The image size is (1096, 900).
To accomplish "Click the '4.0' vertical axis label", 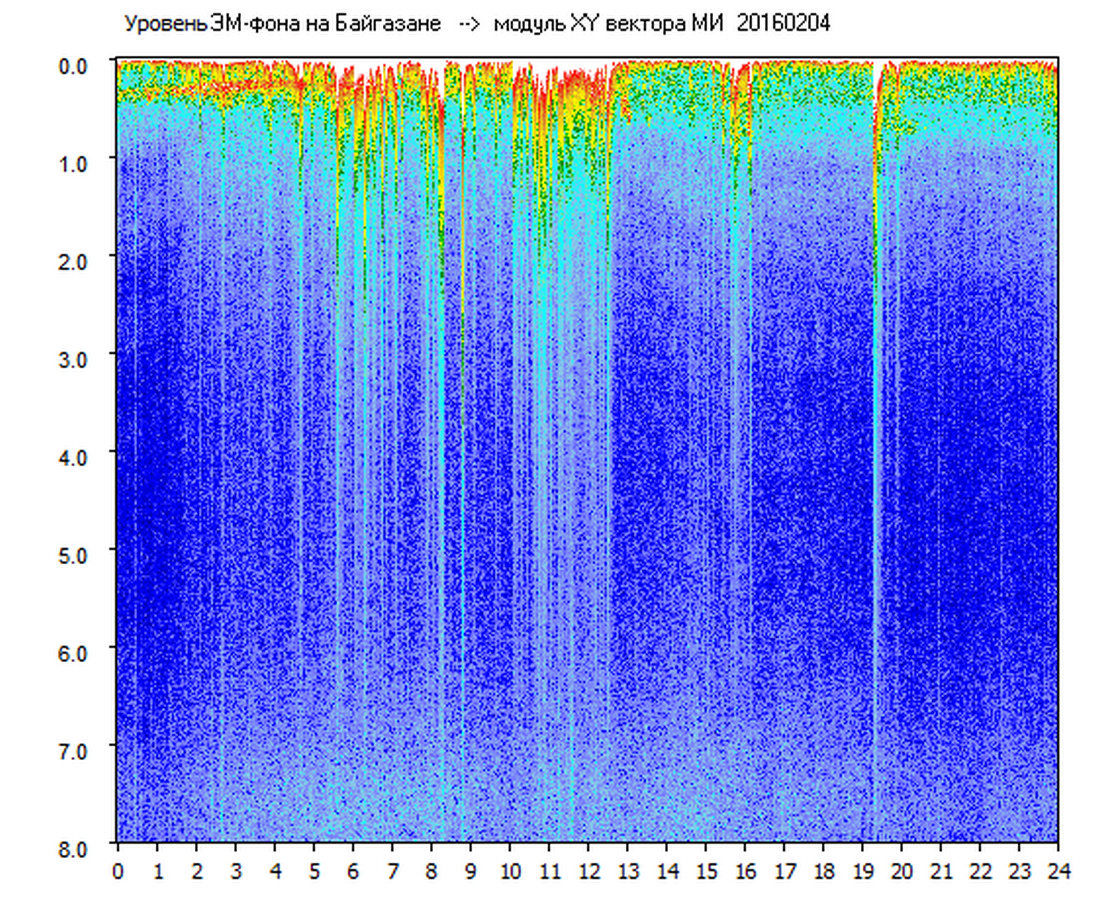I will click(x=76, y=456).
